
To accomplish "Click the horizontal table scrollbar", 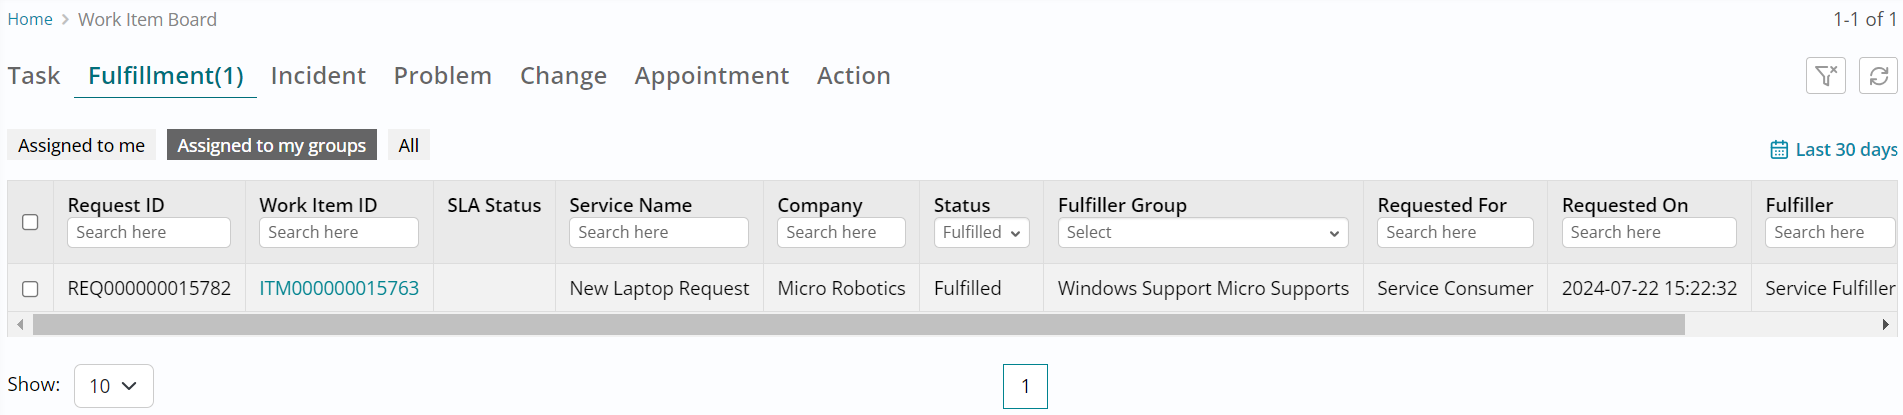I will click(x=858, y=324).
